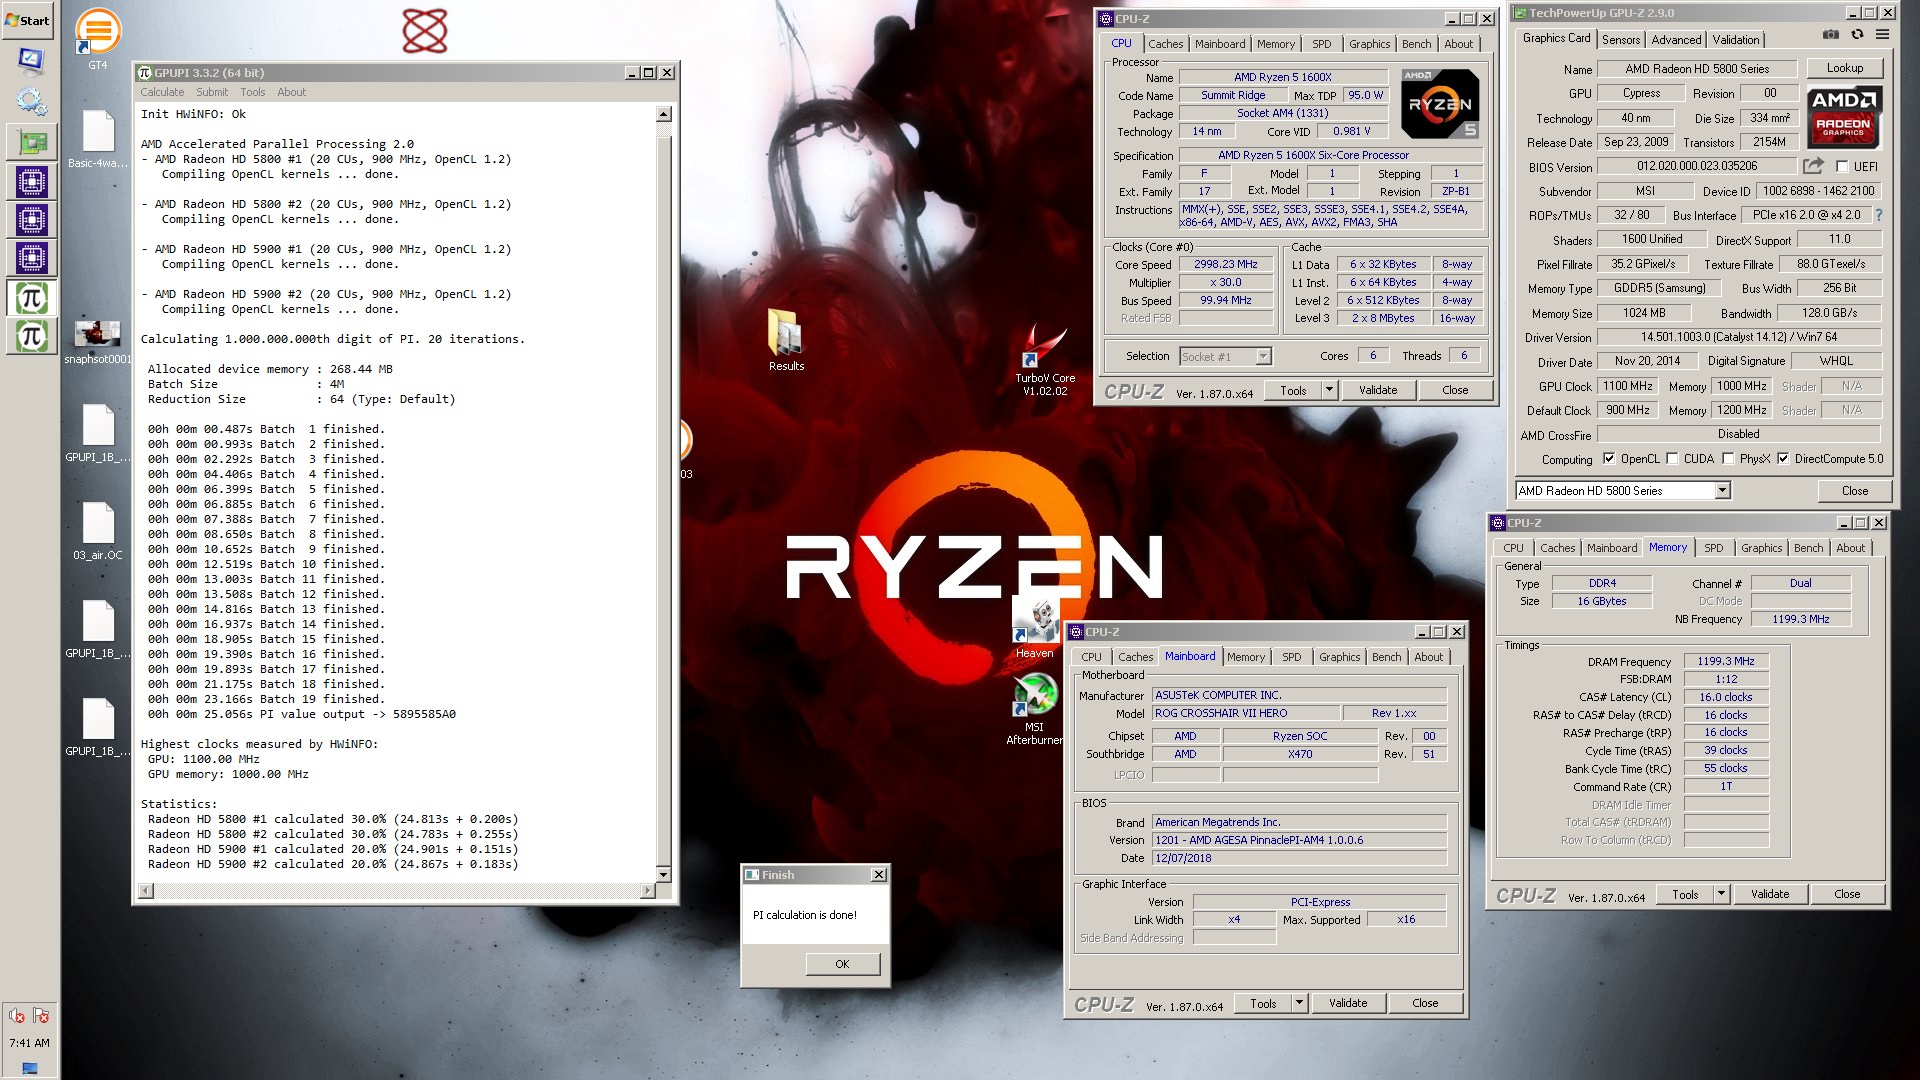
Task: Open Graphics tab in CPU-Z Memory window
Action: point(1761,548)
